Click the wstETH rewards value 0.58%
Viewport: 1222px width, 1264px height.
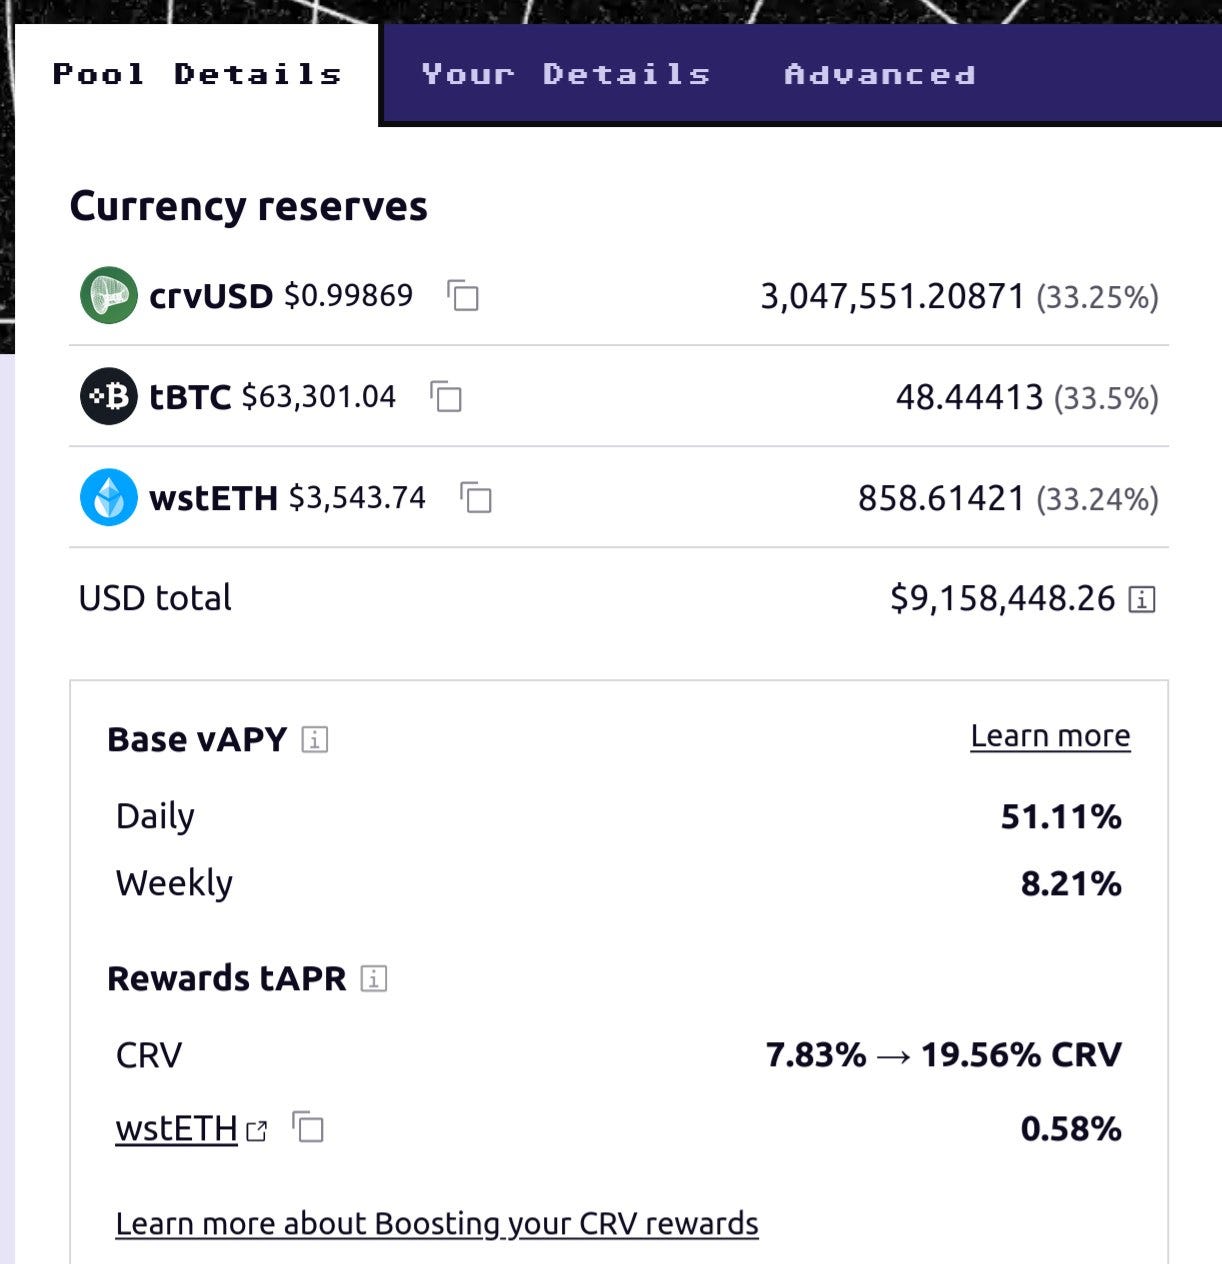1071,1129
